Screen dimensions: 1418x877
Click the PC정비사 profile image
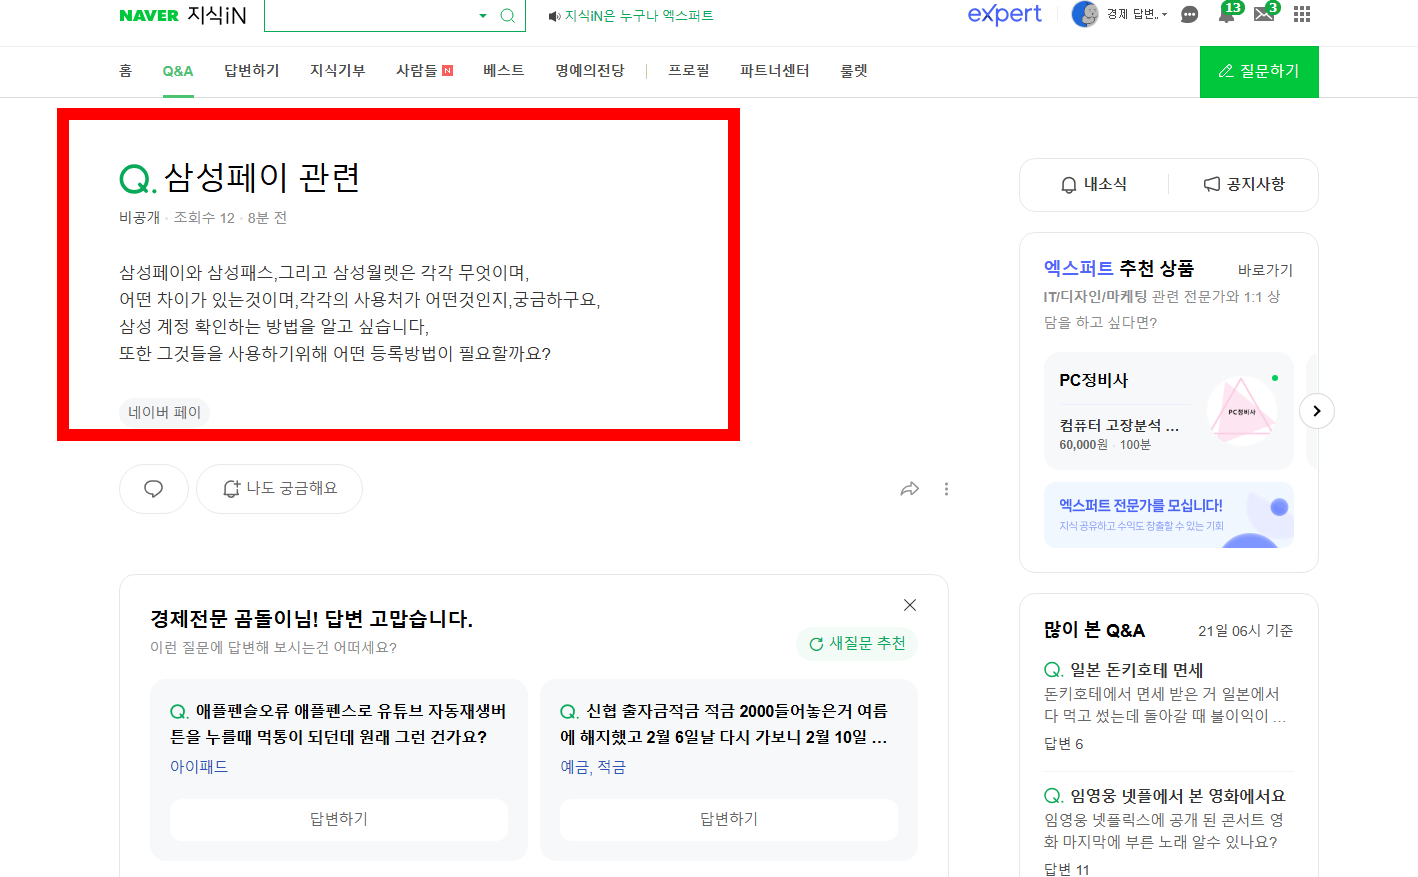click(x=1242, y=411)
